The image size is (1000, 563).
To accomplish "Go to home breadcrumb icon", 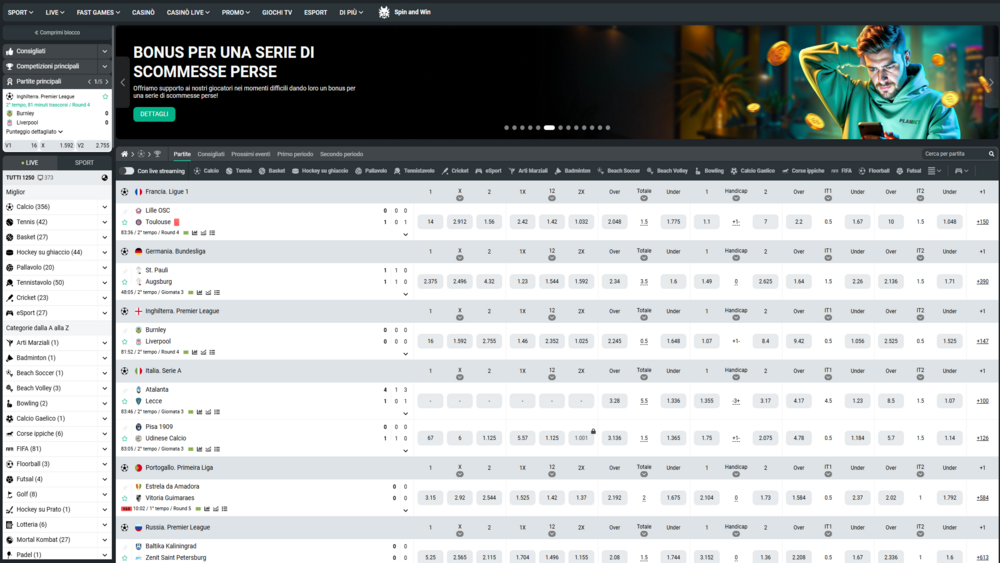I will coord(124,154).
